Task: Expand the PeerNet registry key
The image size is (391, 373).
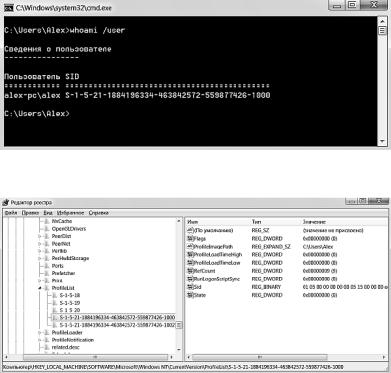Action: tap(40, 244)
